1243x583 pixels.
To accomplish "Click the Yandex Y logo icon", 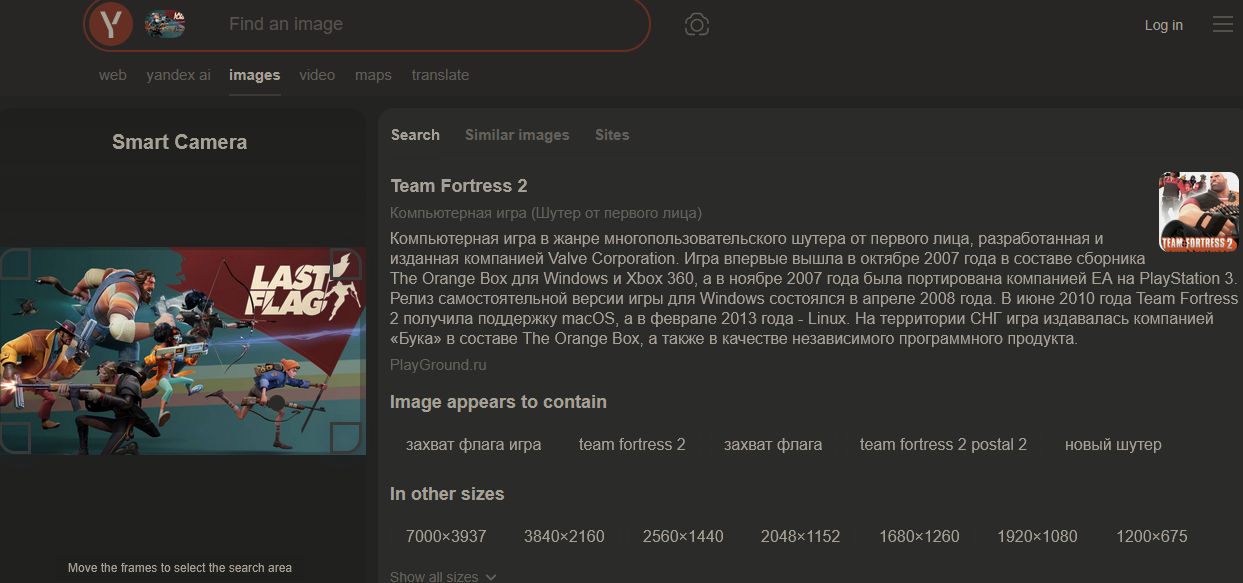I will click(111, 25).
